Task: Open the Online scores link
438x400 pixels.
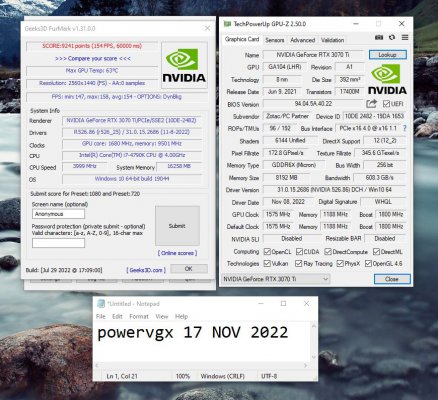Action: click(x=177, y=253)
